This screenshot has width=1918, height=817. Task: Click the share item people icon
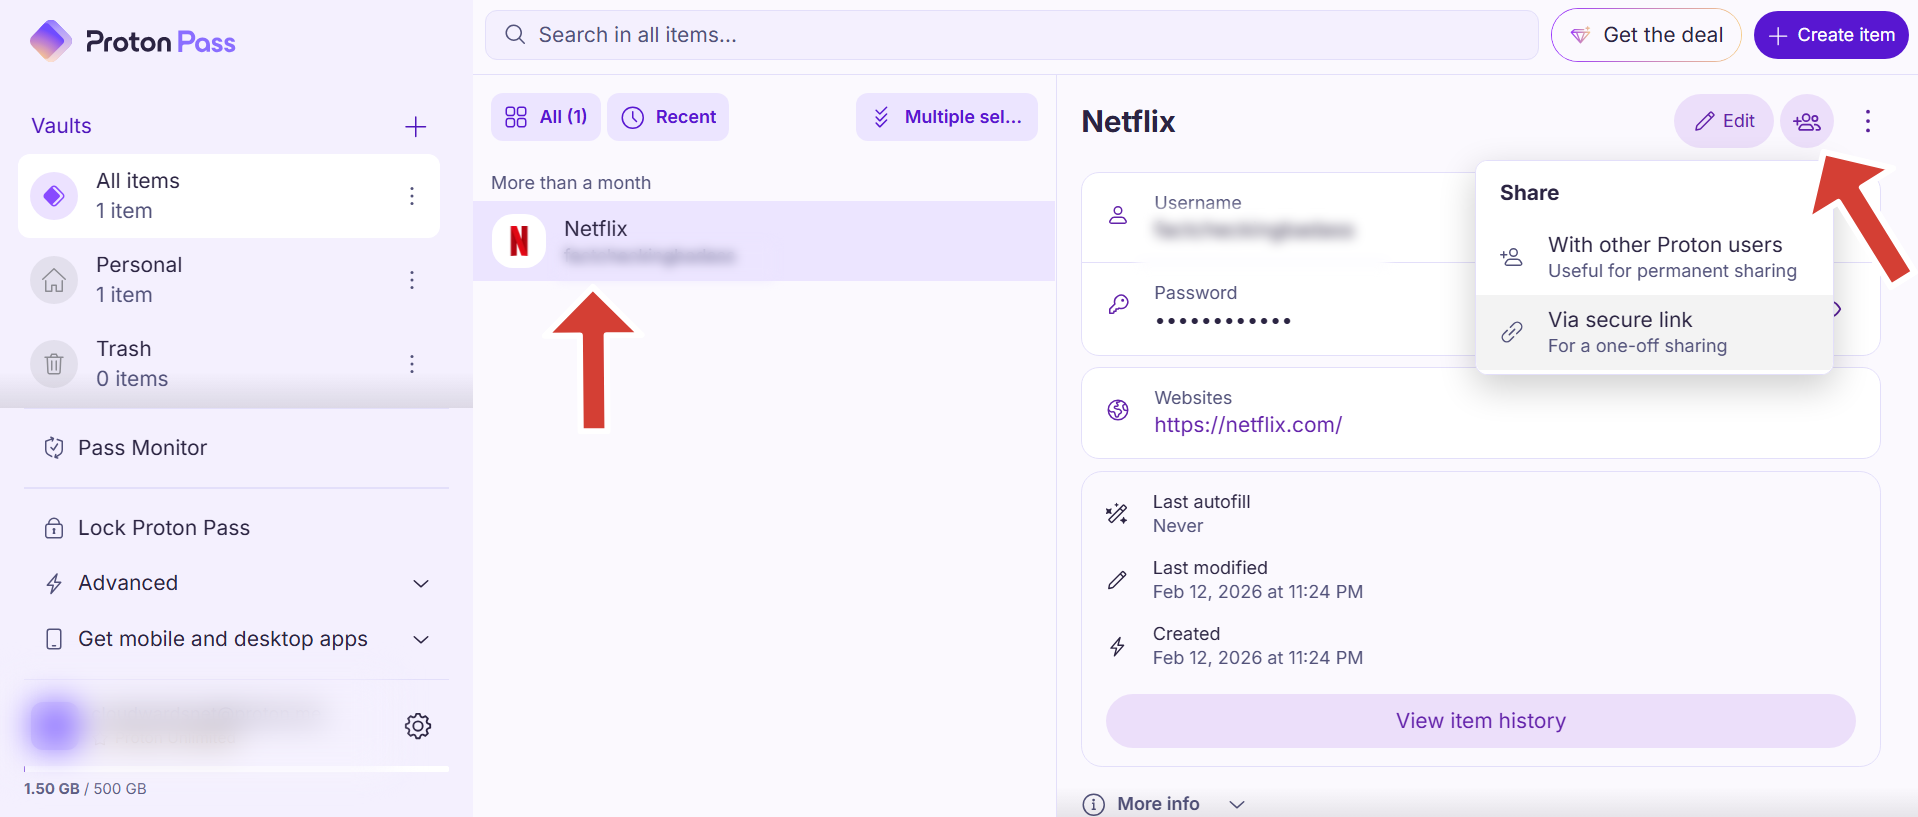click(1806, 121)
